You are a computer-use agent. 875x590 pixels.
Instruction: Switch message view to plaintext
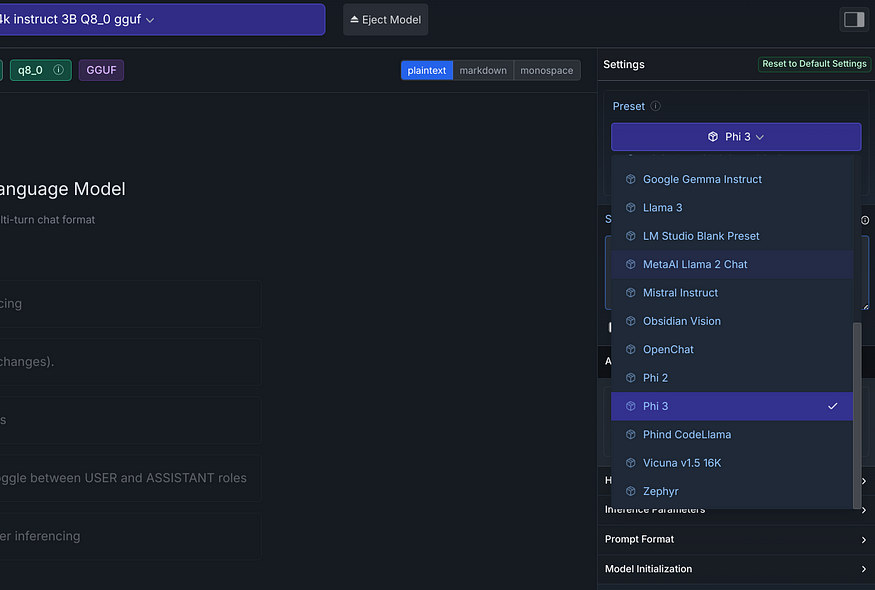click(426, 70)
